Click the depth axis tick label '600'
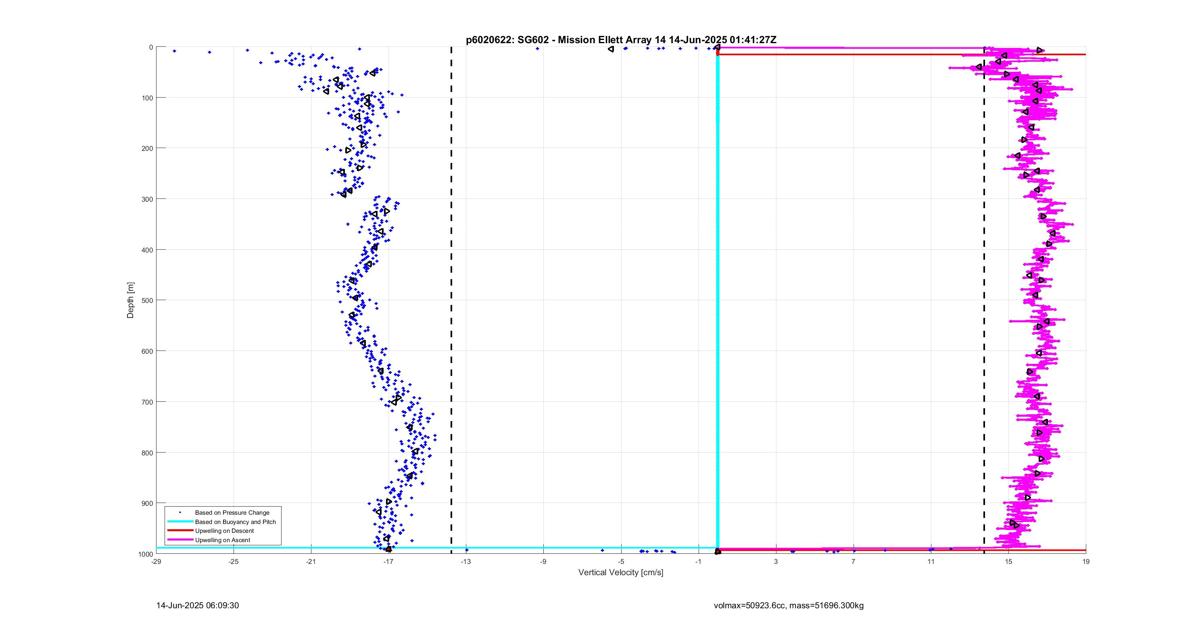Image resolution: width=1200 pixels, height=622 pixels. coord(146,351)
